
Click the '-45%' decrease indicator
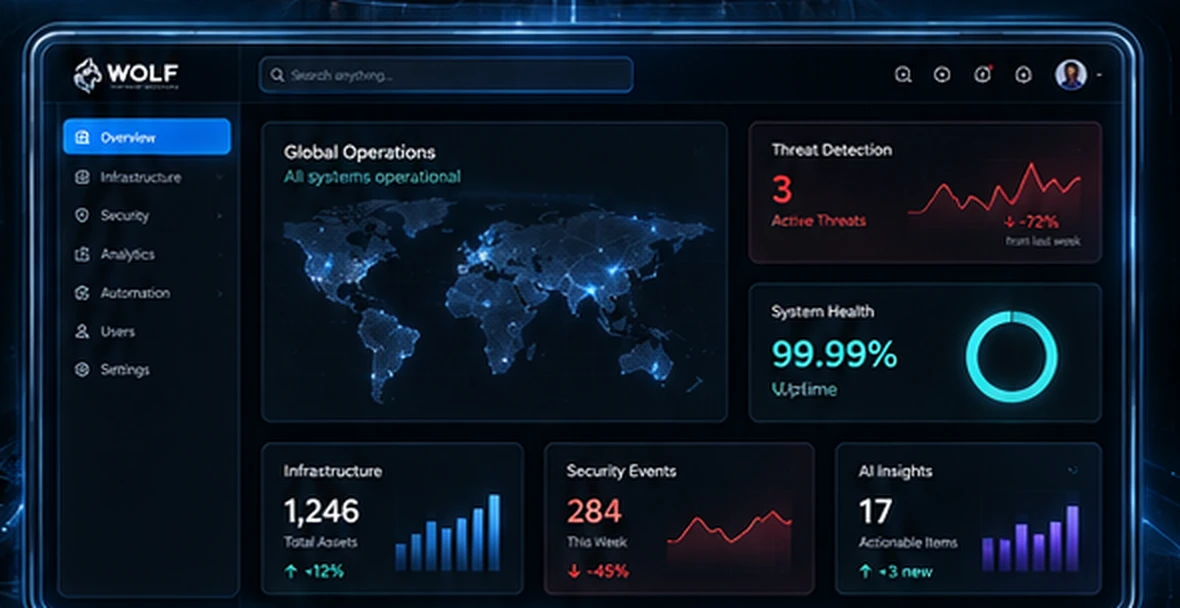pyautogui.click(x=598, y=571)
